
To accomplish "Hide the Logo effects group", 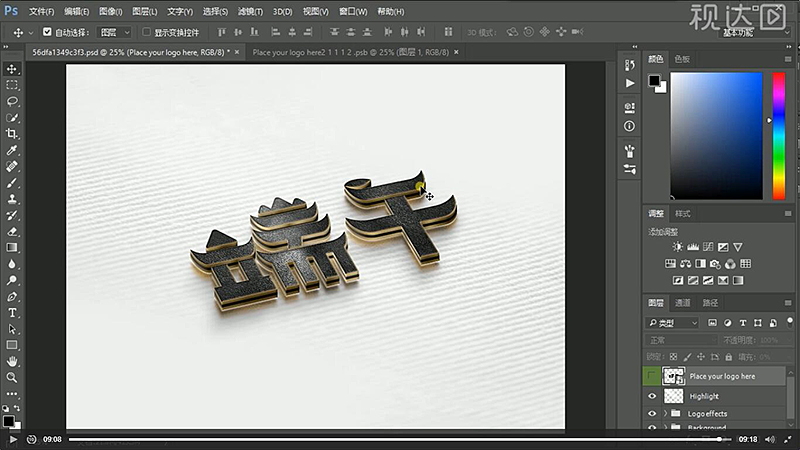I will tap(652, 414).
